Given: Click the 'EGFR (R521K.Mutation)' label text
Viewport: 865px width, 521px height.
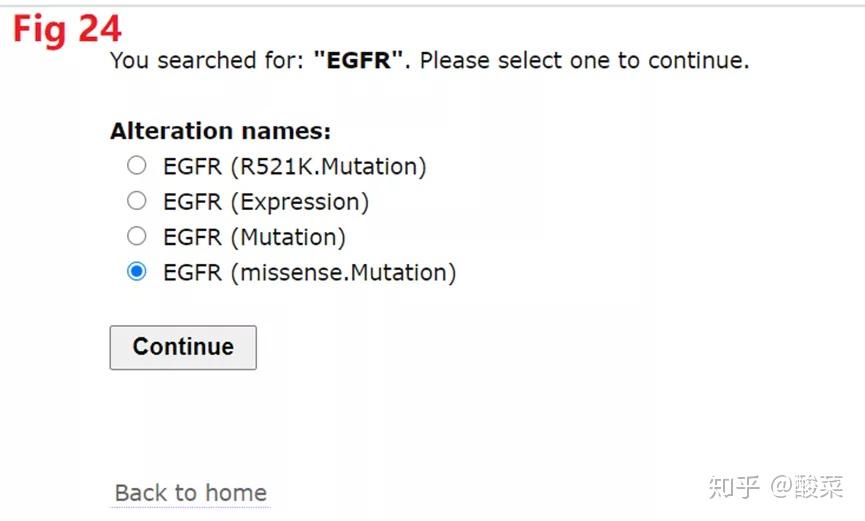Looking at the screenshot, I should pos(294,166).
